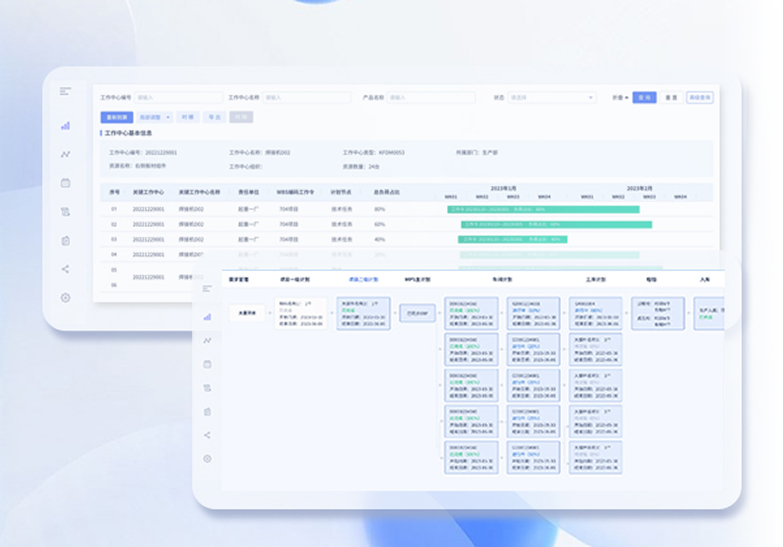Open the bar chart icon in upper sidebar
The width and height of the screenshot is (783, 547).
point(65,126)
